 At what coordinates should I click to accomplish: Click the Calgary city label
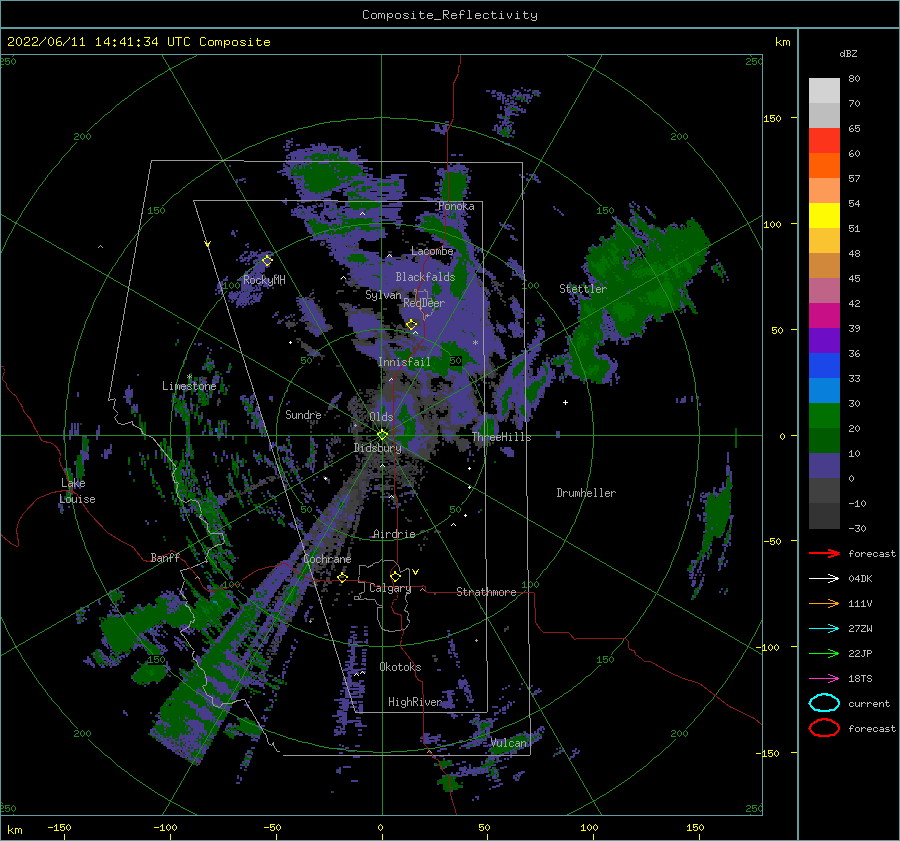tap(390, 588)
